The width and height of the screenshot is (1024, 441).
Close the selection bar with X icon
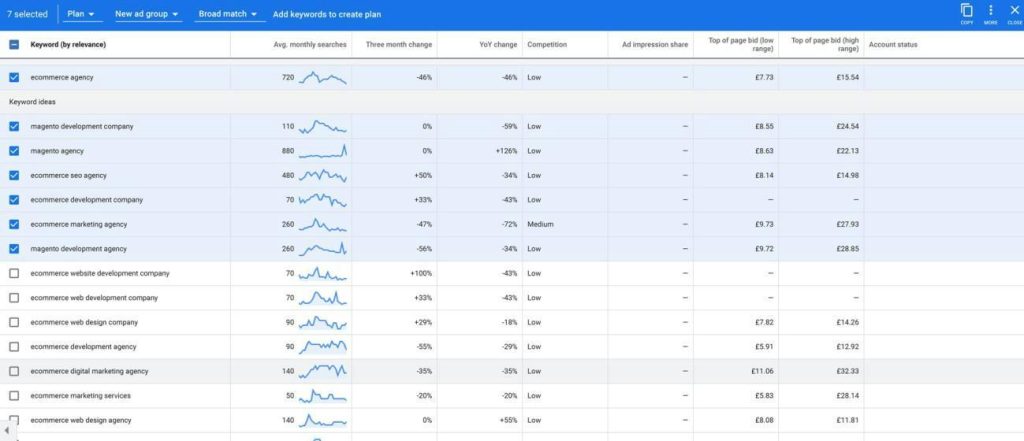(1013, 11)
